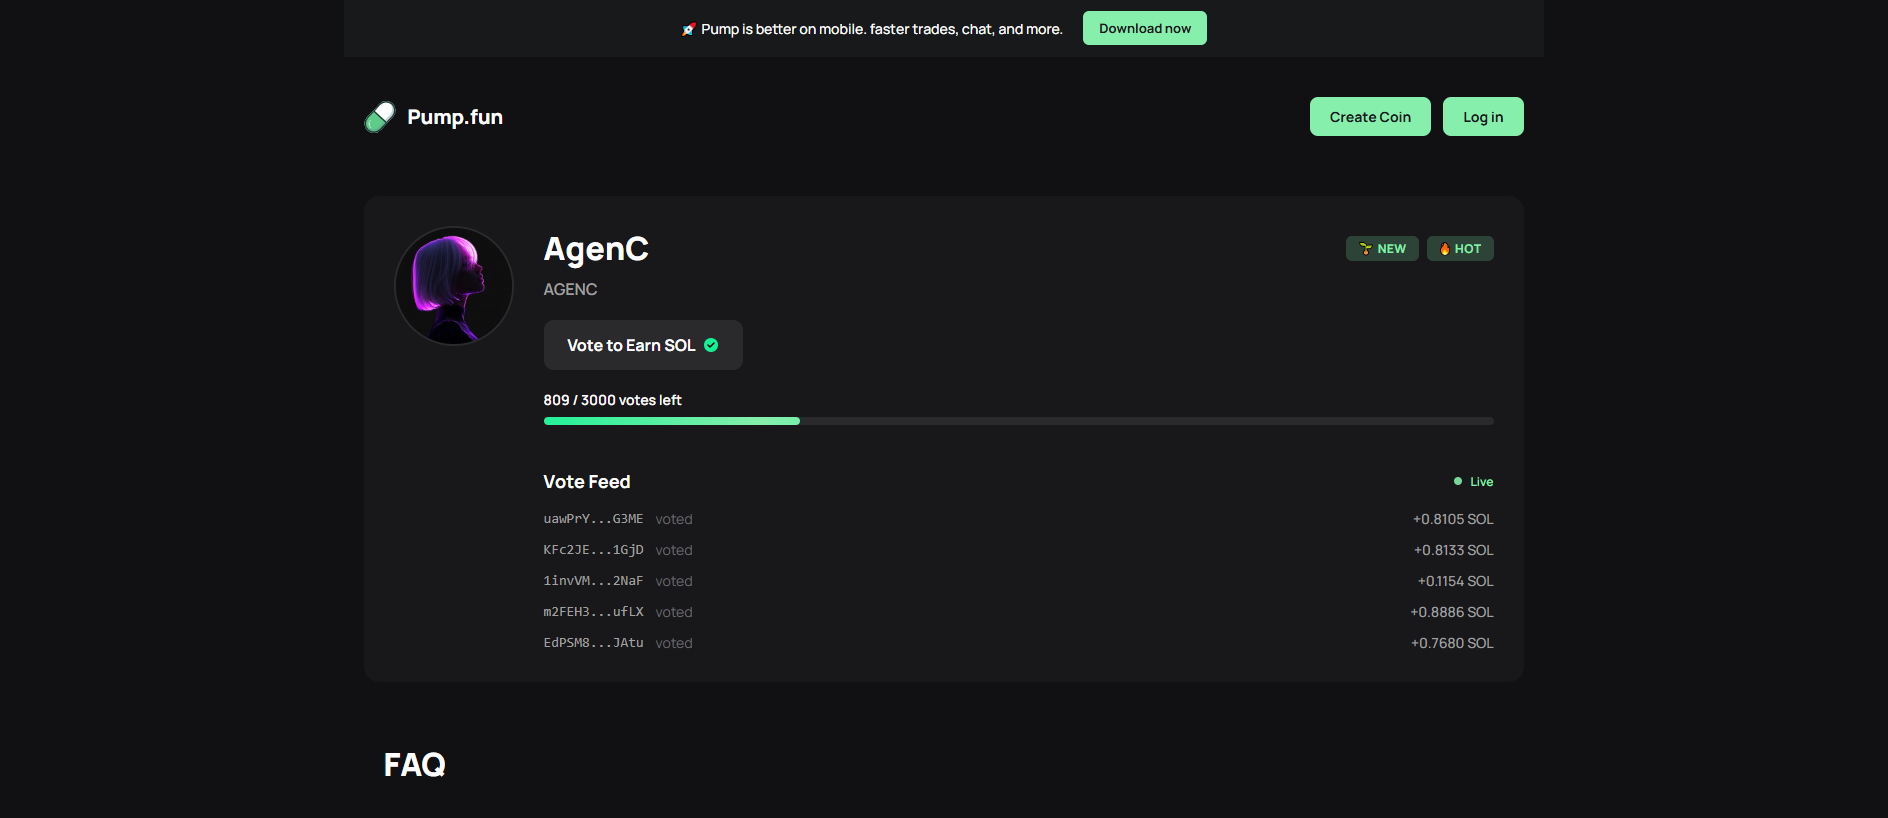Click the +0.7680 SOL reward value
This screenshot has height=818, width=1888.
pyautogui.click(x=1452, y=643)
